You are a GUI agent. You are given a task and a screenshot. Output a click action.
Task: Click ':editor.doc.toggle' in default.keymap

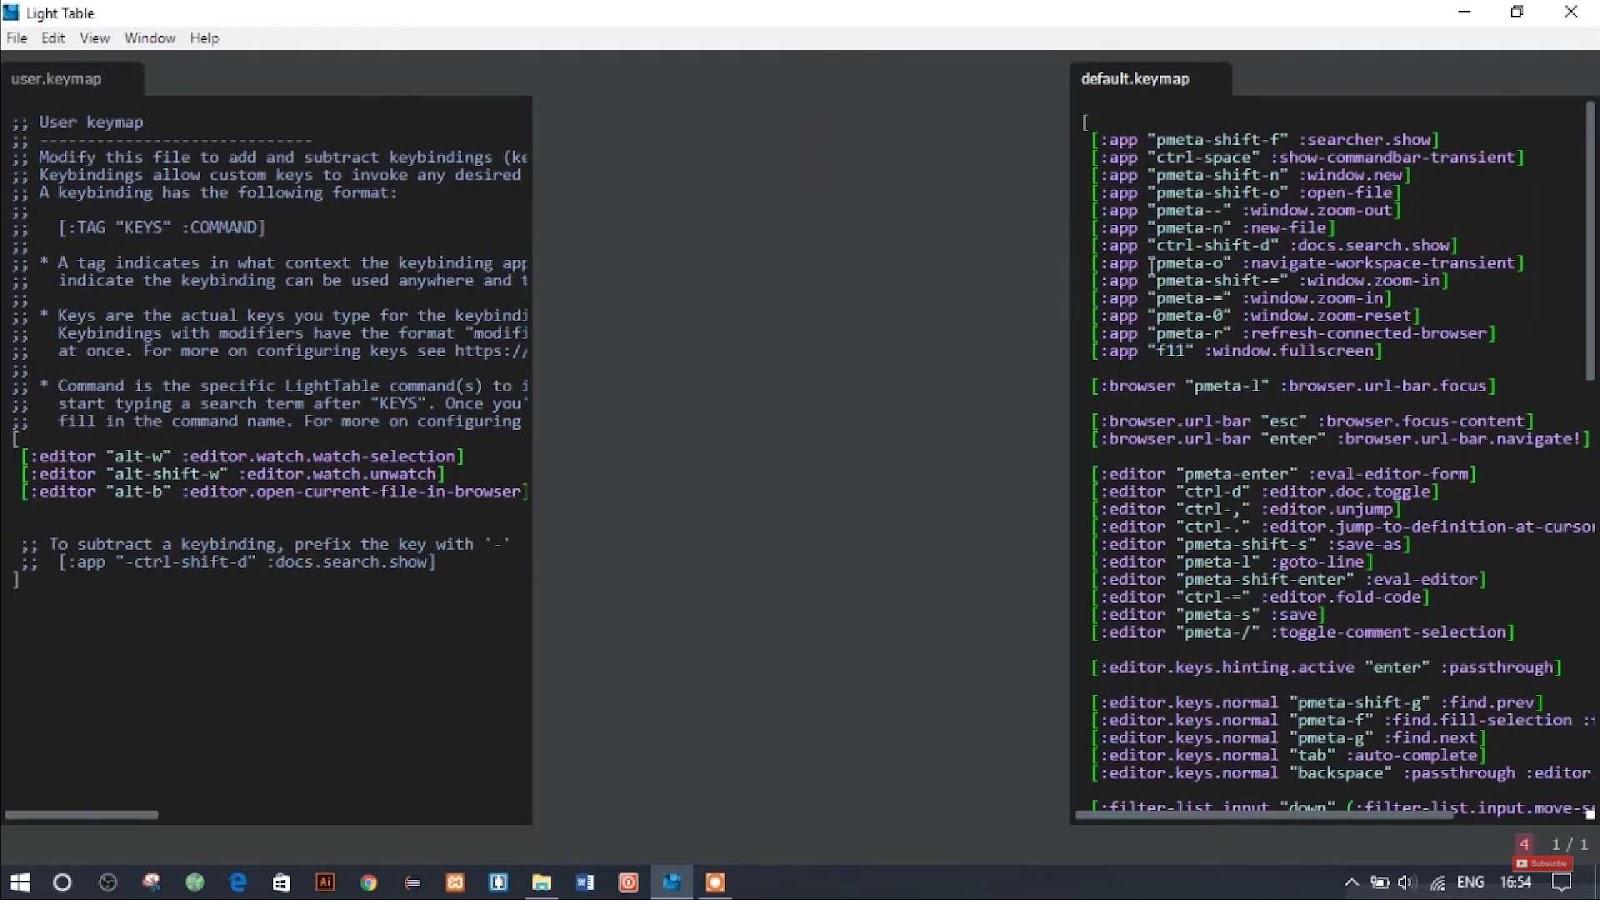tap(1346, 492)
